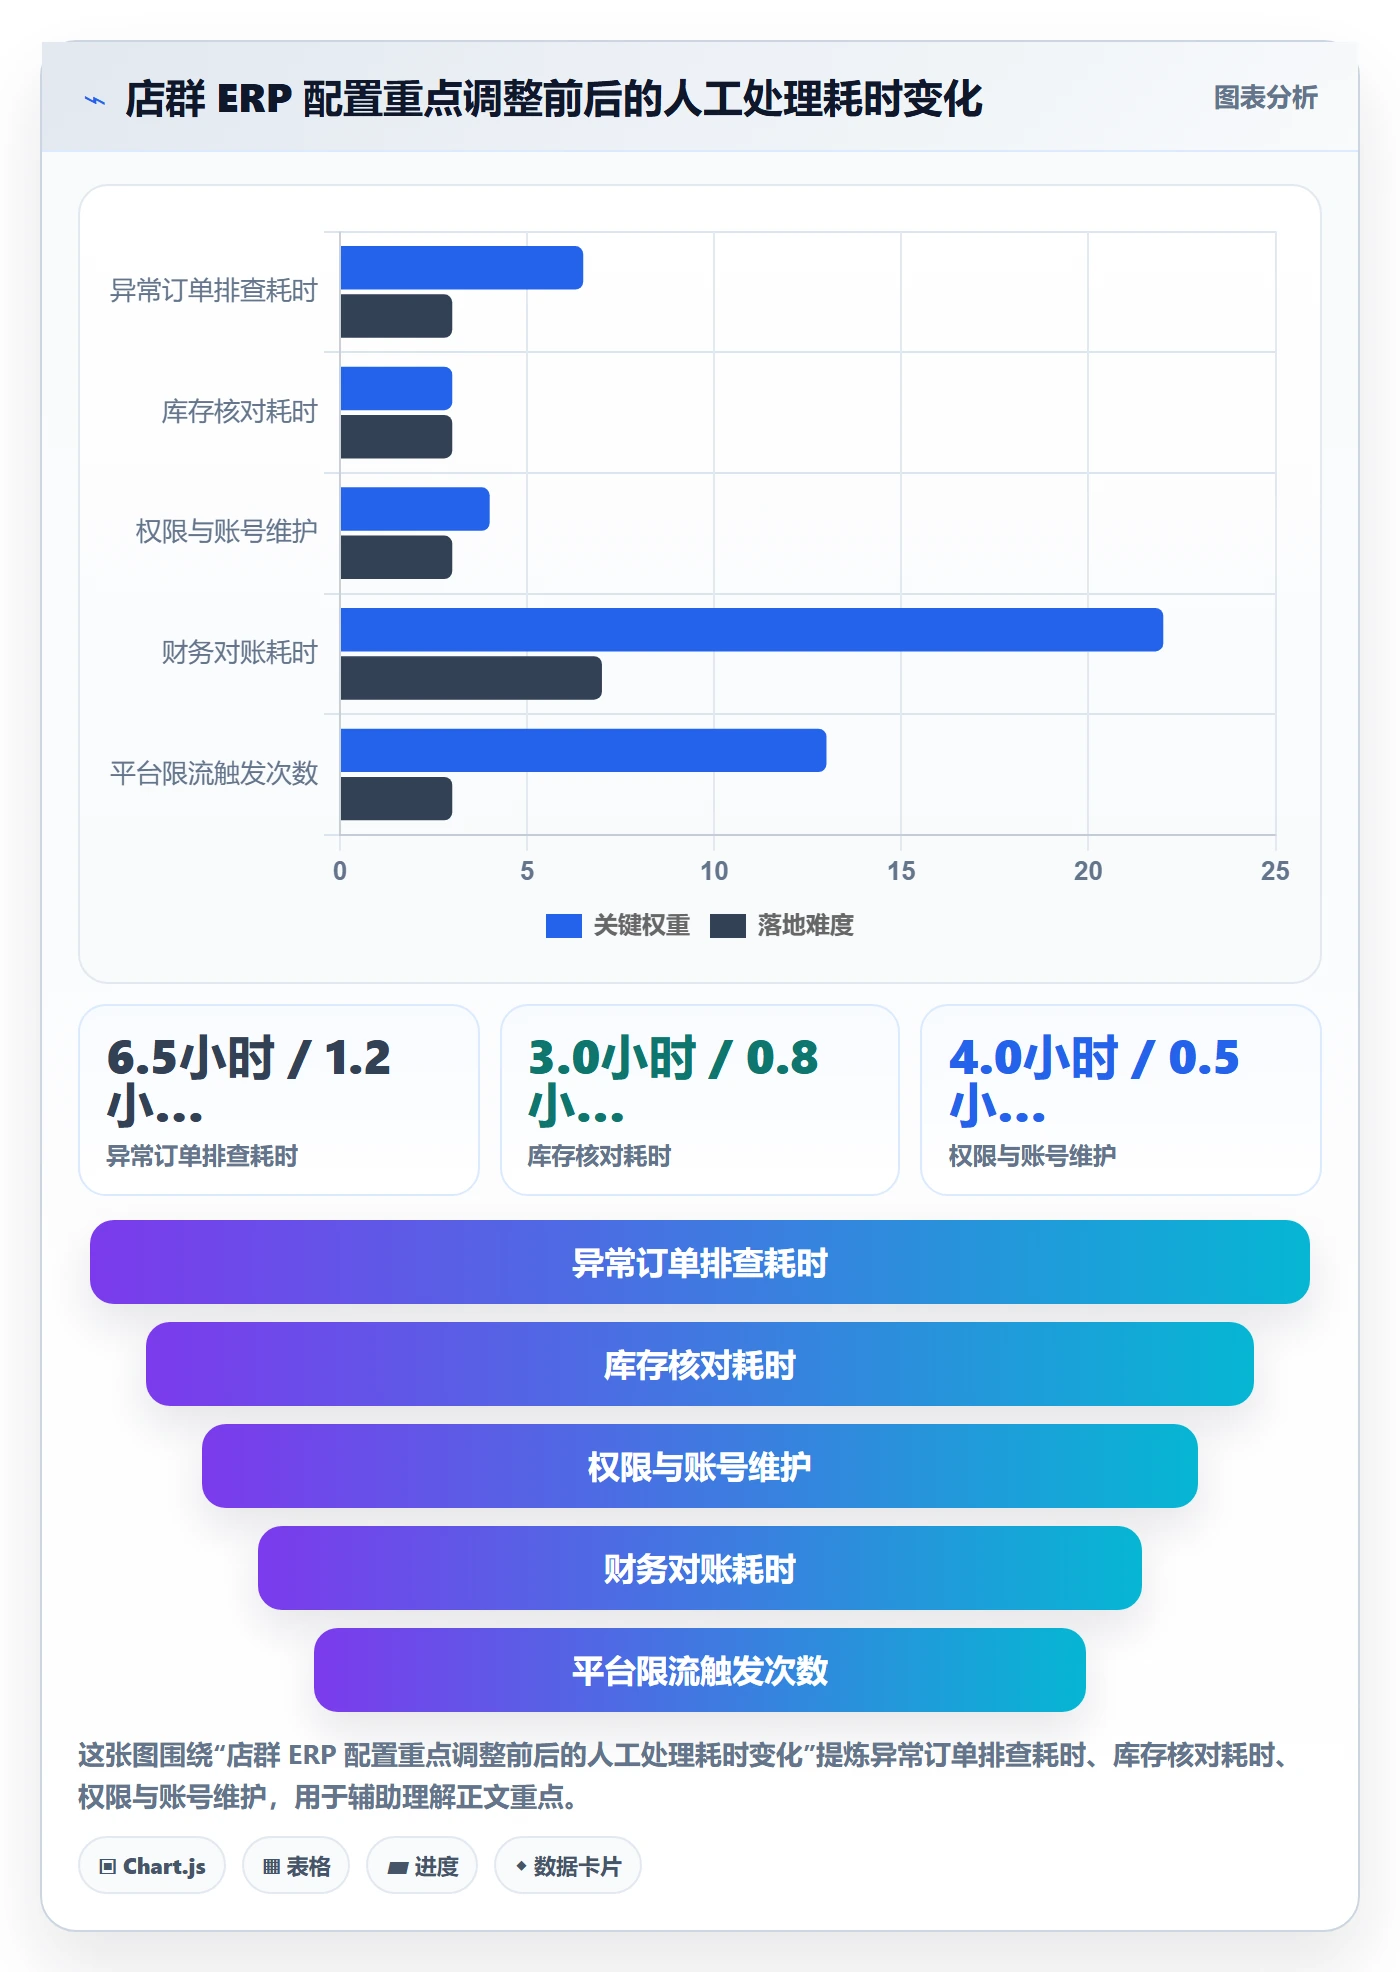
Task: Select the blue 权限与账号维护 bar
Action: tap(415, 509)
